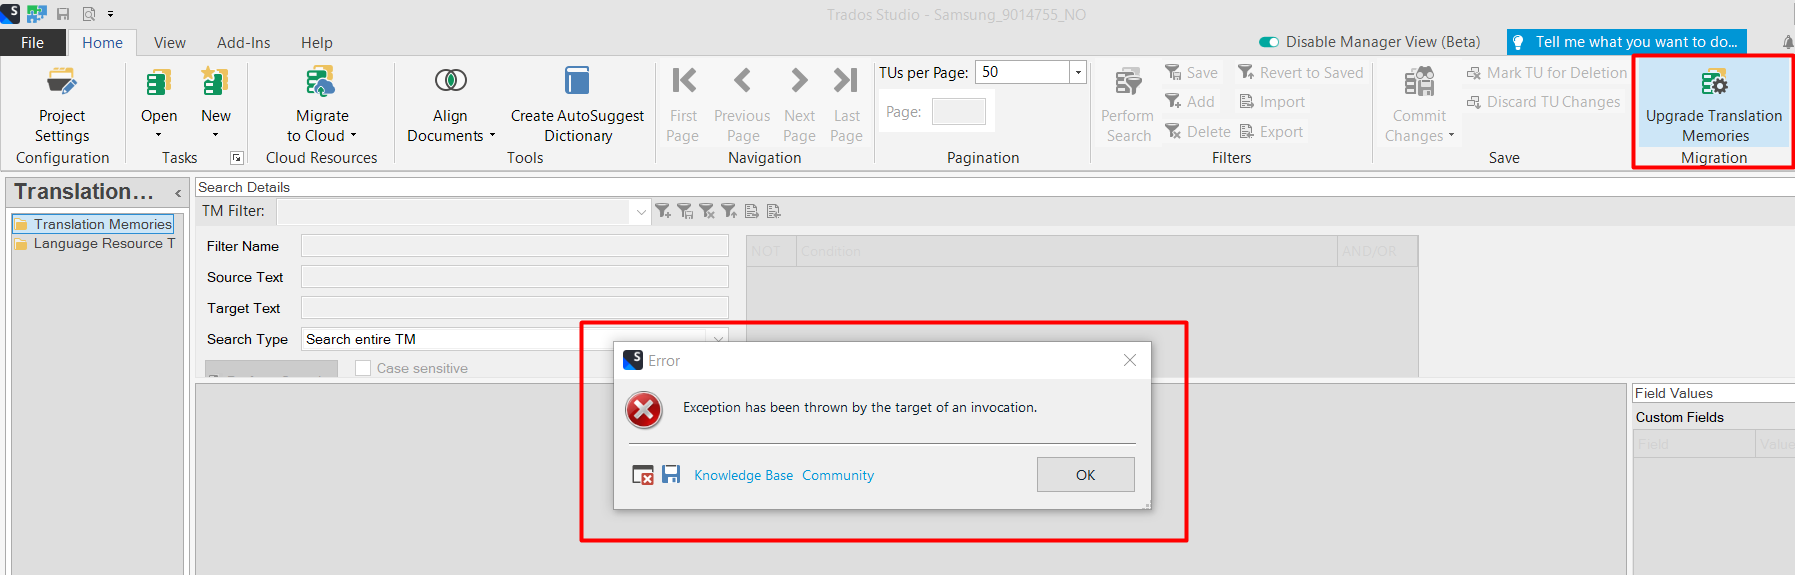Go to Next Page in Navigation

point(799,105)
